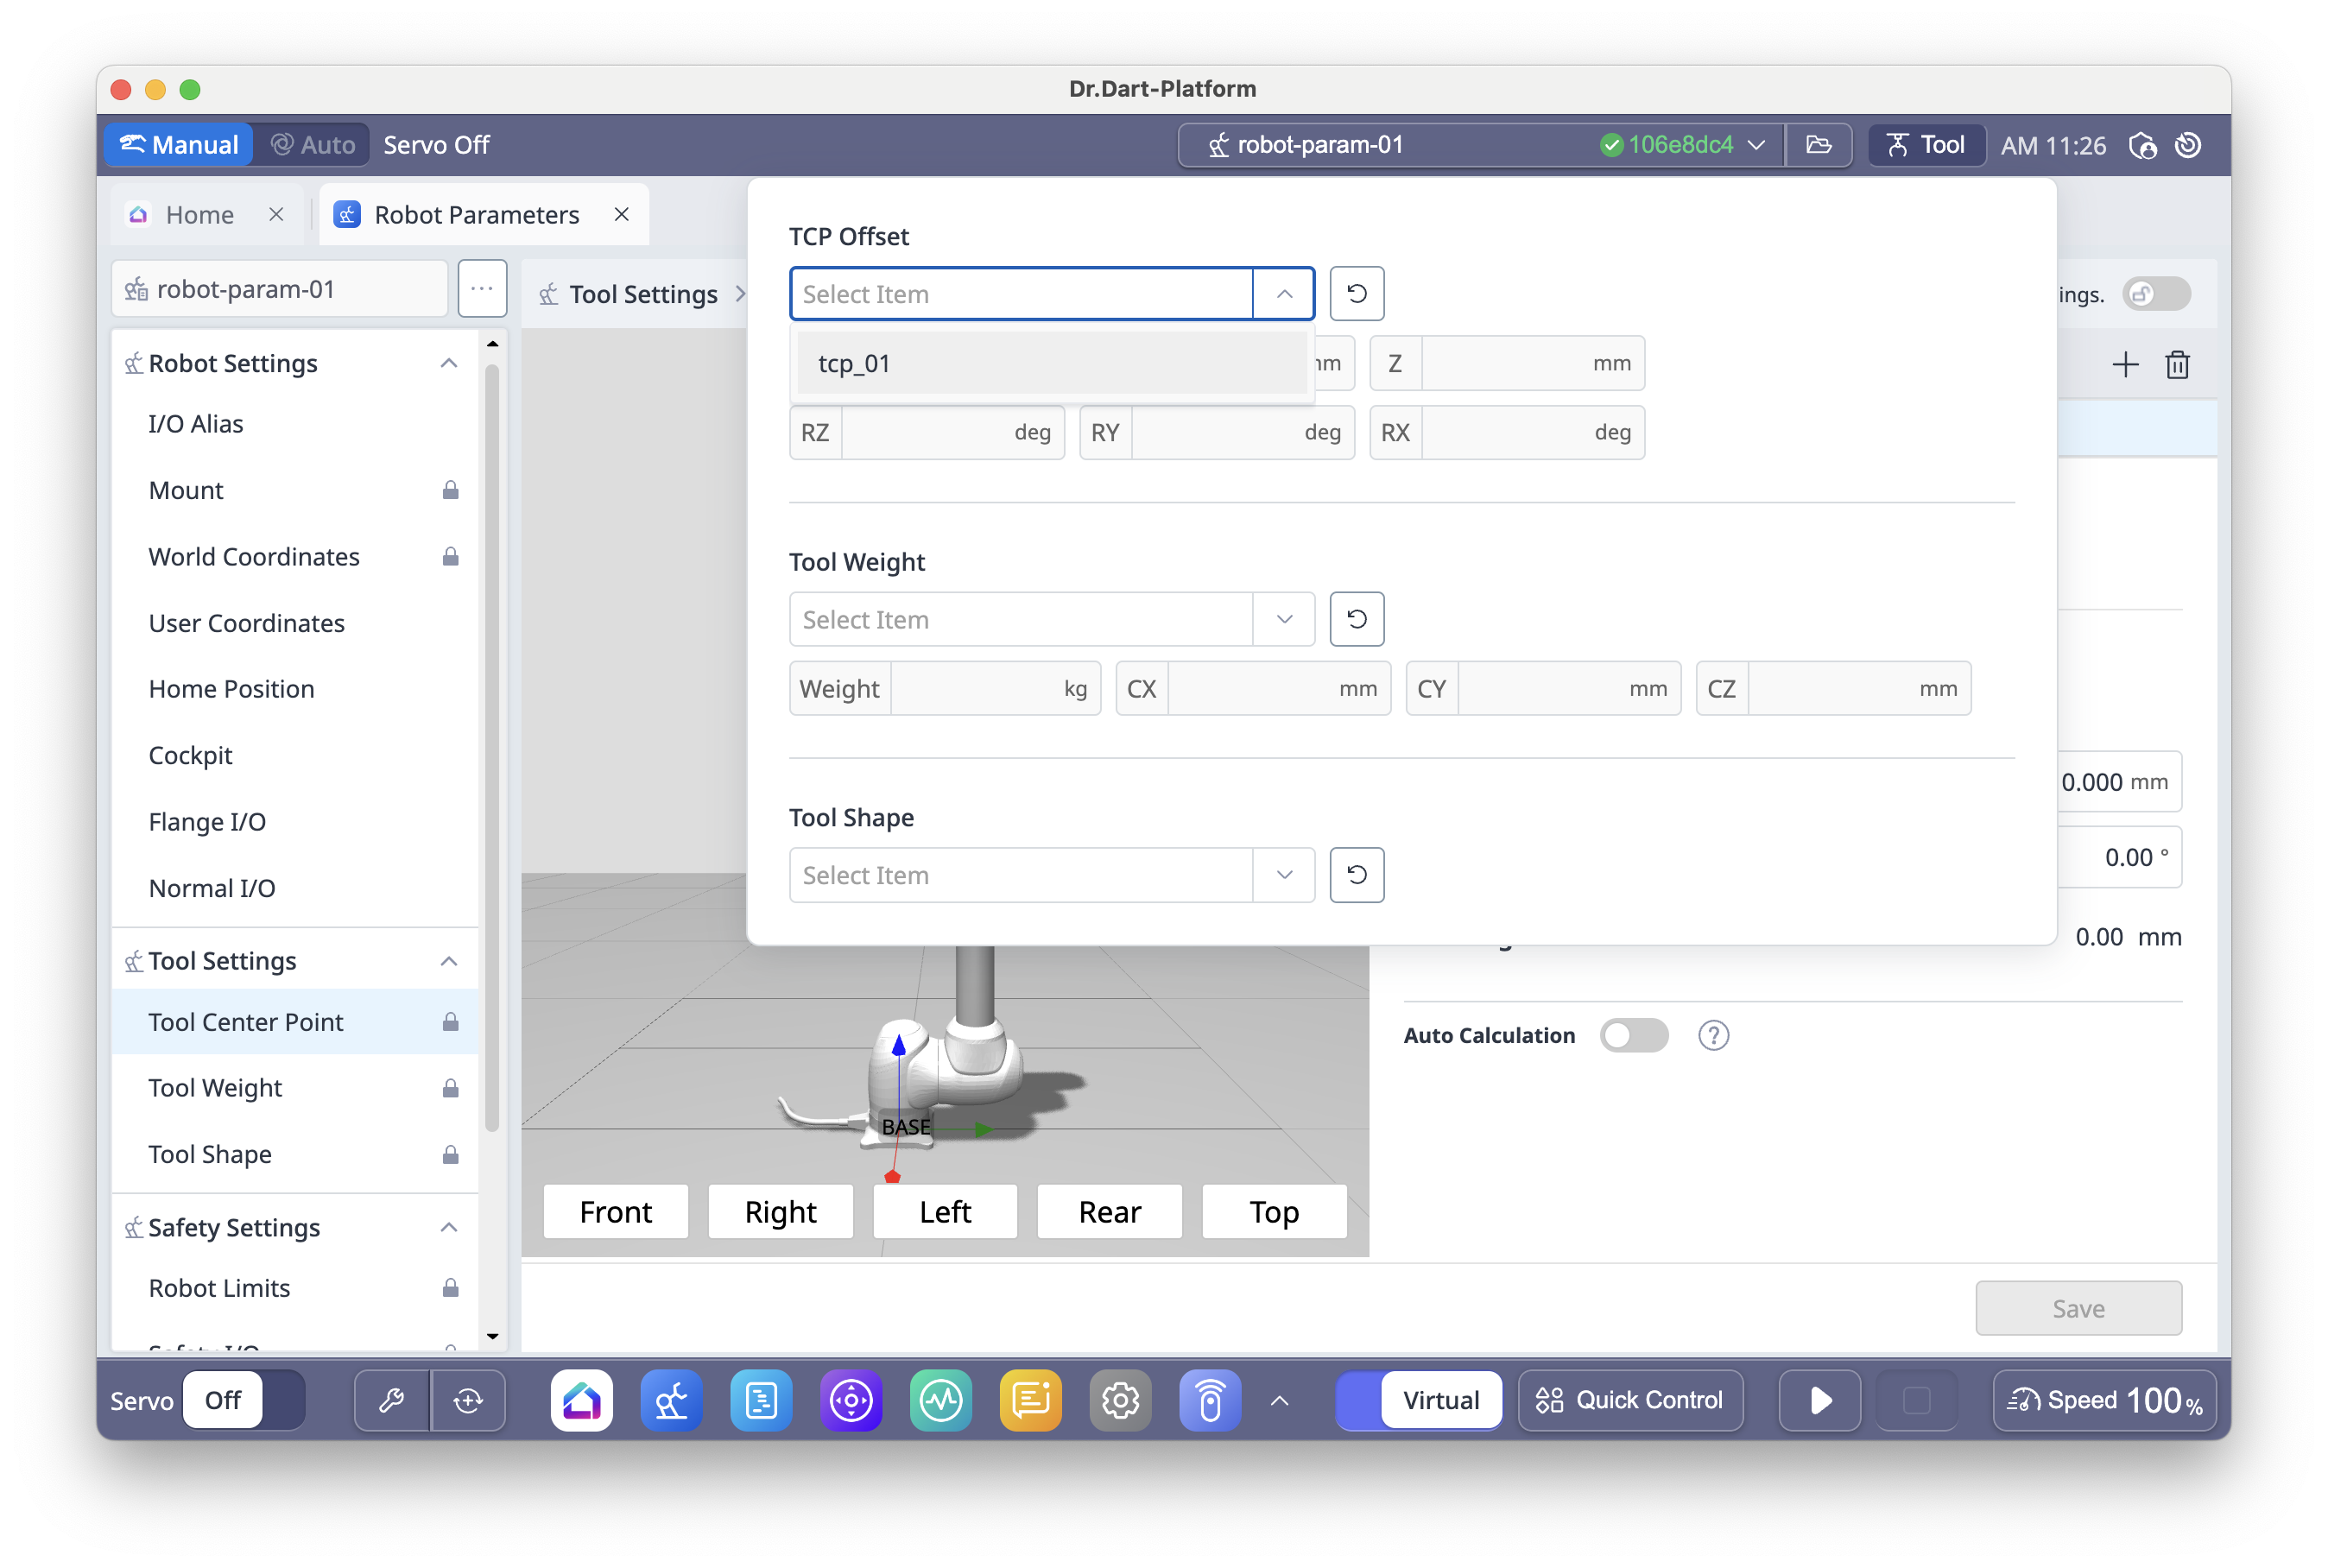Image resolution: width=2328 pixels, height=1568 pixels.
Task: Adjust the Speed 100% control
Action: pyautogui.click(x=2104, y=1400)
